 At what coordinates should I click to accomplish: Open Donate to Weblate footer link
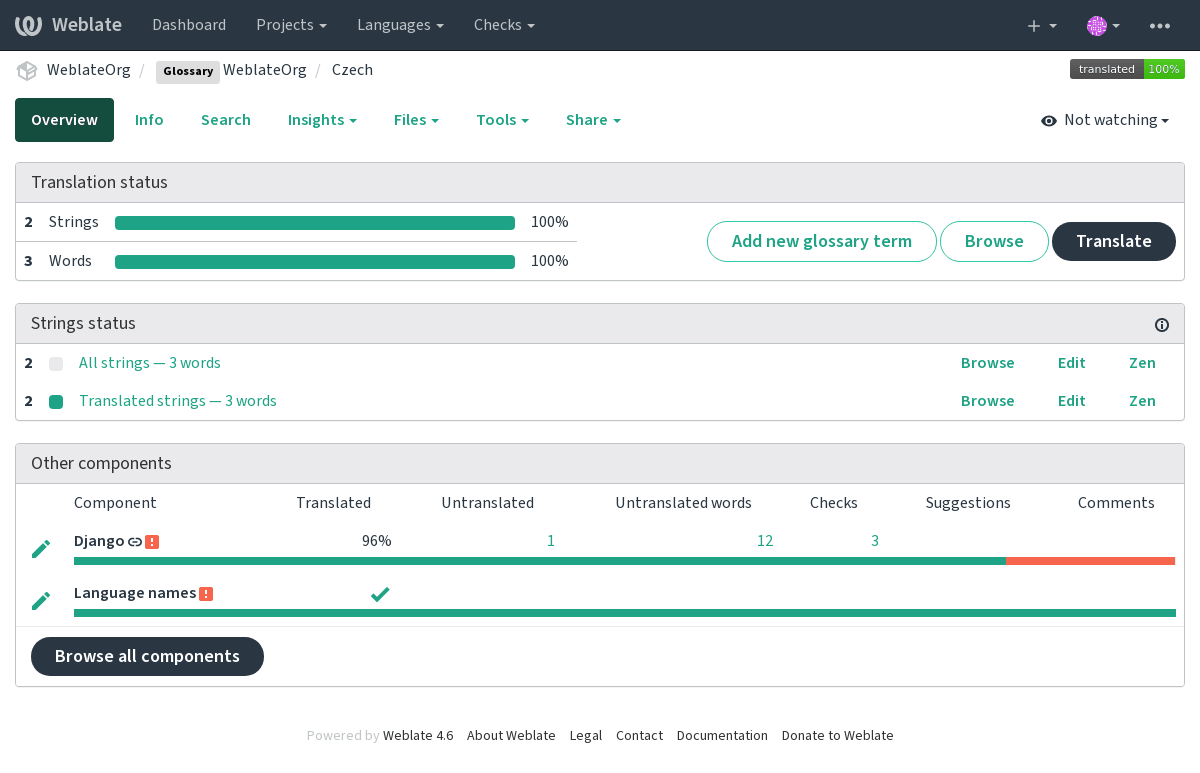[x=838, y=735]
